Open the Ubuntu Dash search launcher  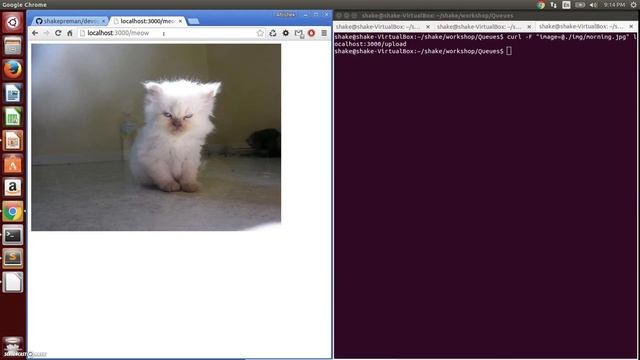pyautogui.click(x=13, y=22)
